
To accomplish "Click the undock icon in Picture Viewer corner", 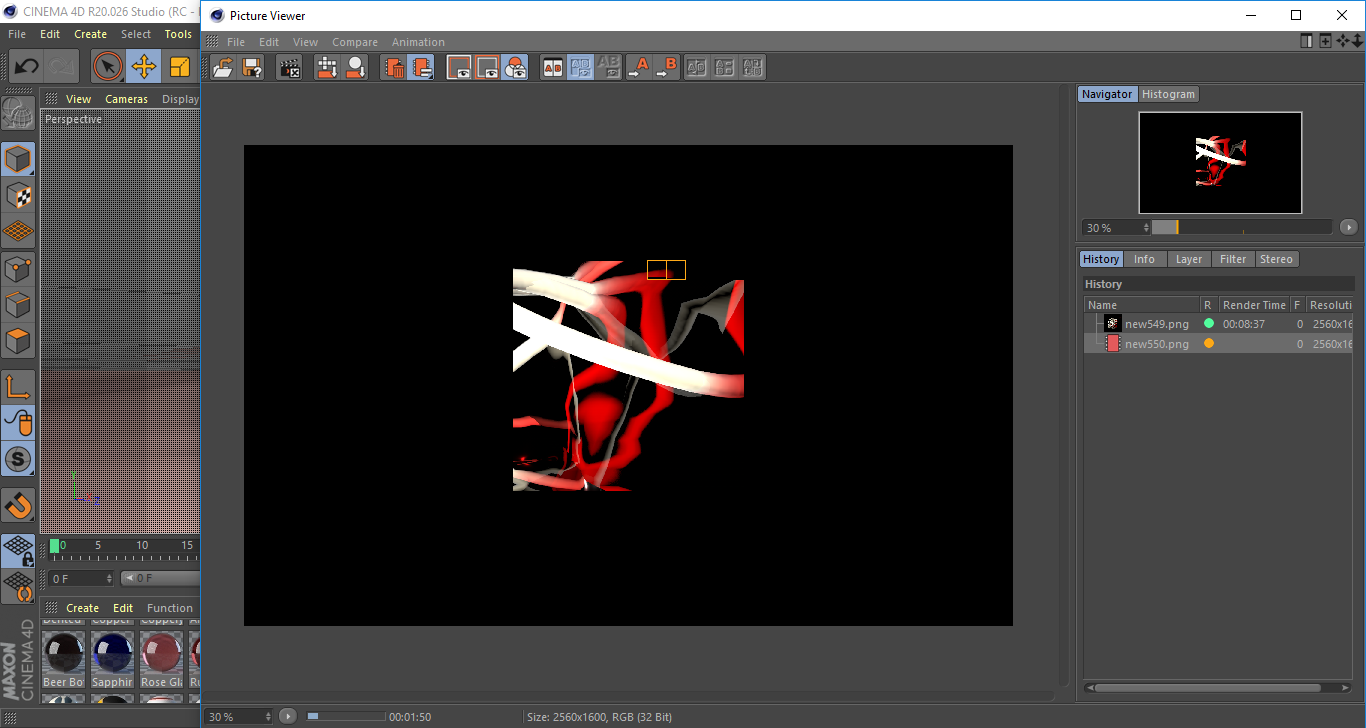I will (1307, 41).
